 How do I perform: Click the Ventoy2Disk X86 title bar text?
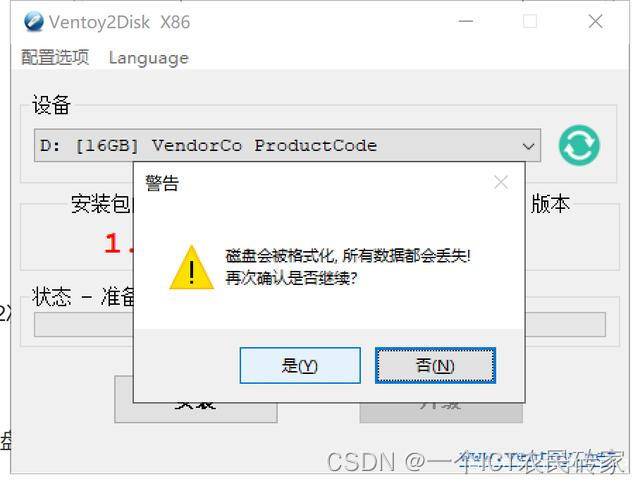click(x=119, y=22)
